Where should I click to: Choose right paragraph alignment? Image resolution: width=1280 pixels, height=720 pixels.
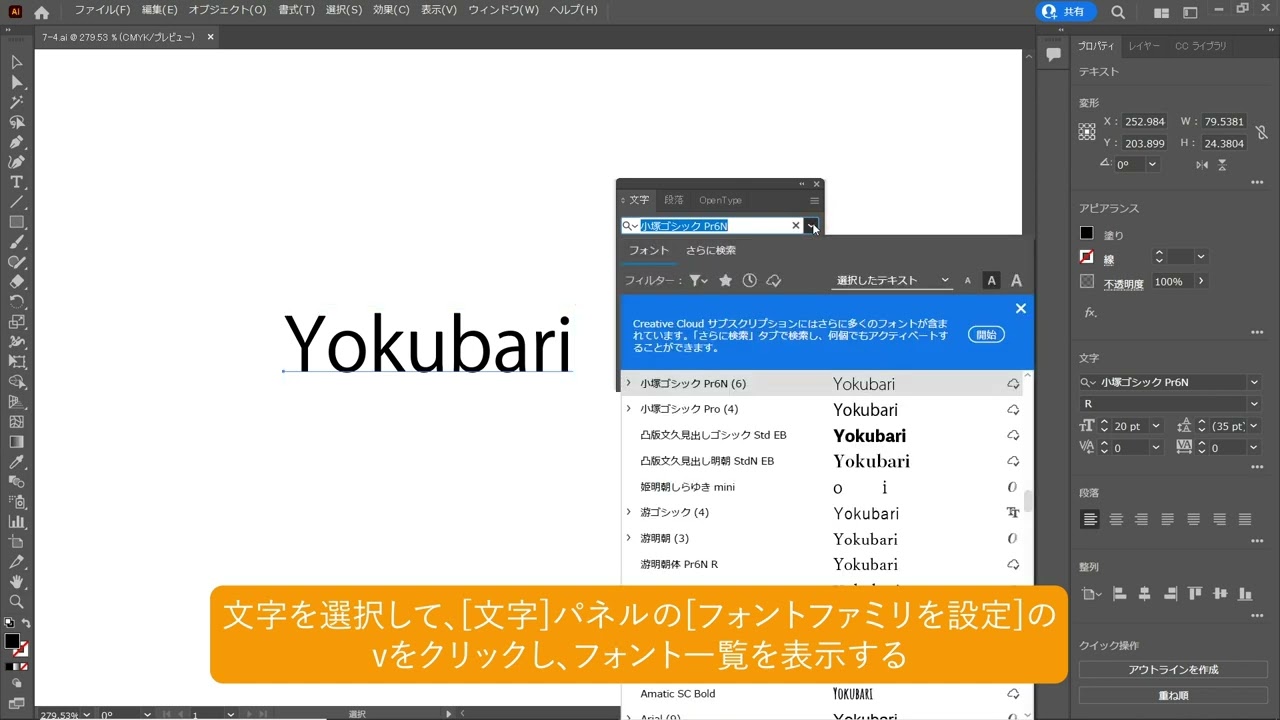[1142, 519]
